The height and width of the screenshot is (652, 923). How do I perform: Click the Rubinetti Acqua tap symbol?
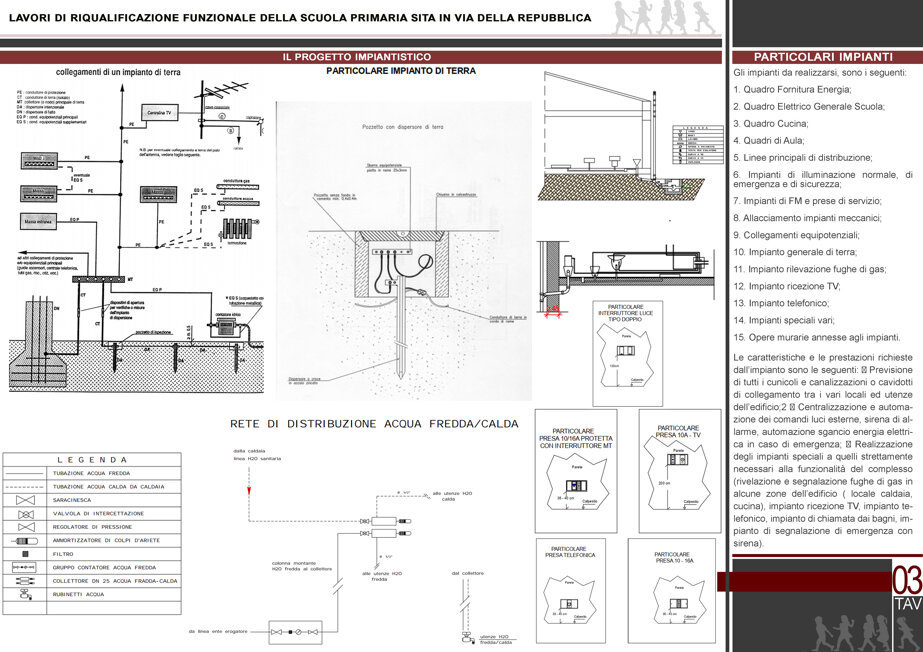[25, 594]
